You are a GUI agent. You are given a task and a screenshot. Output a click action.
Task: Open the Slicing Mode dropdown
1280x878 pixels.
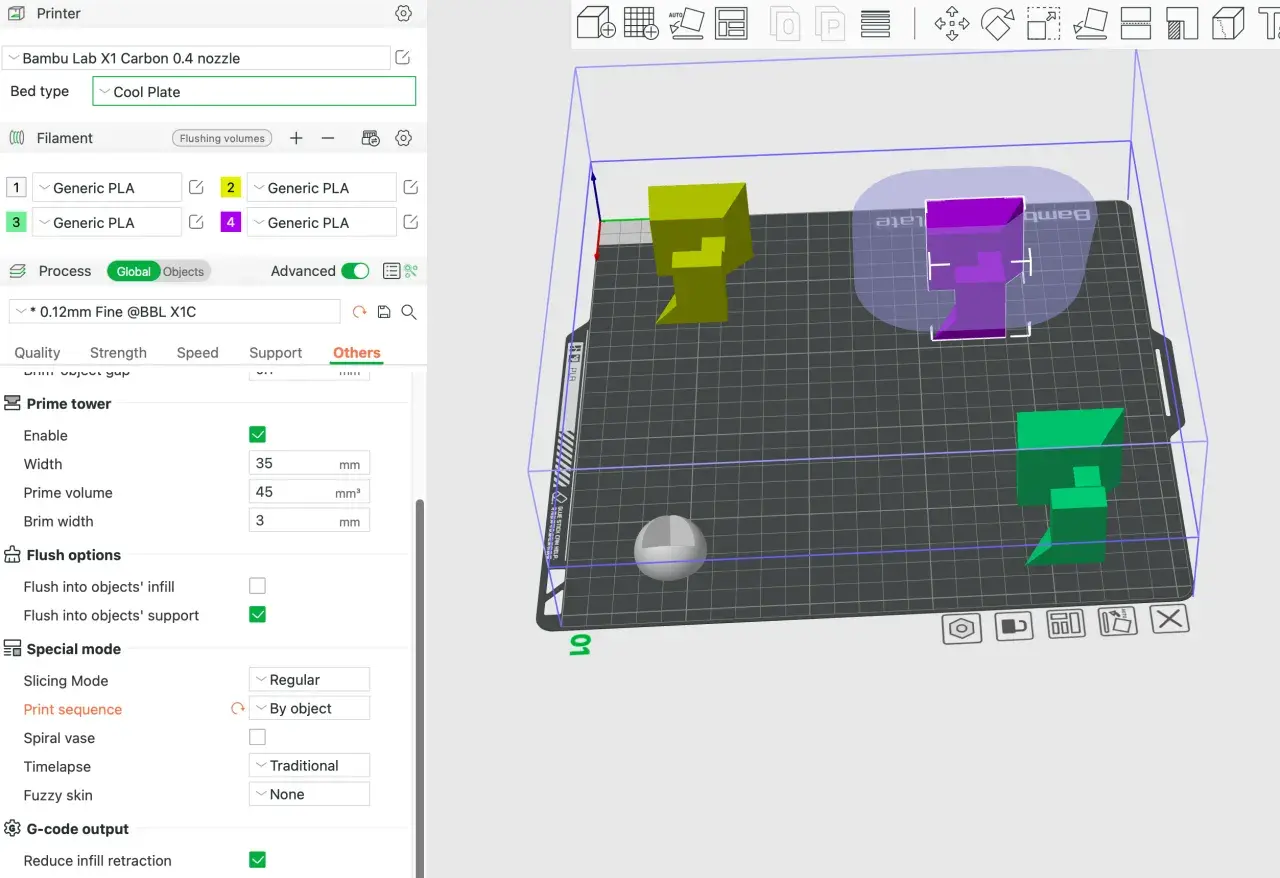coord(309,680)
